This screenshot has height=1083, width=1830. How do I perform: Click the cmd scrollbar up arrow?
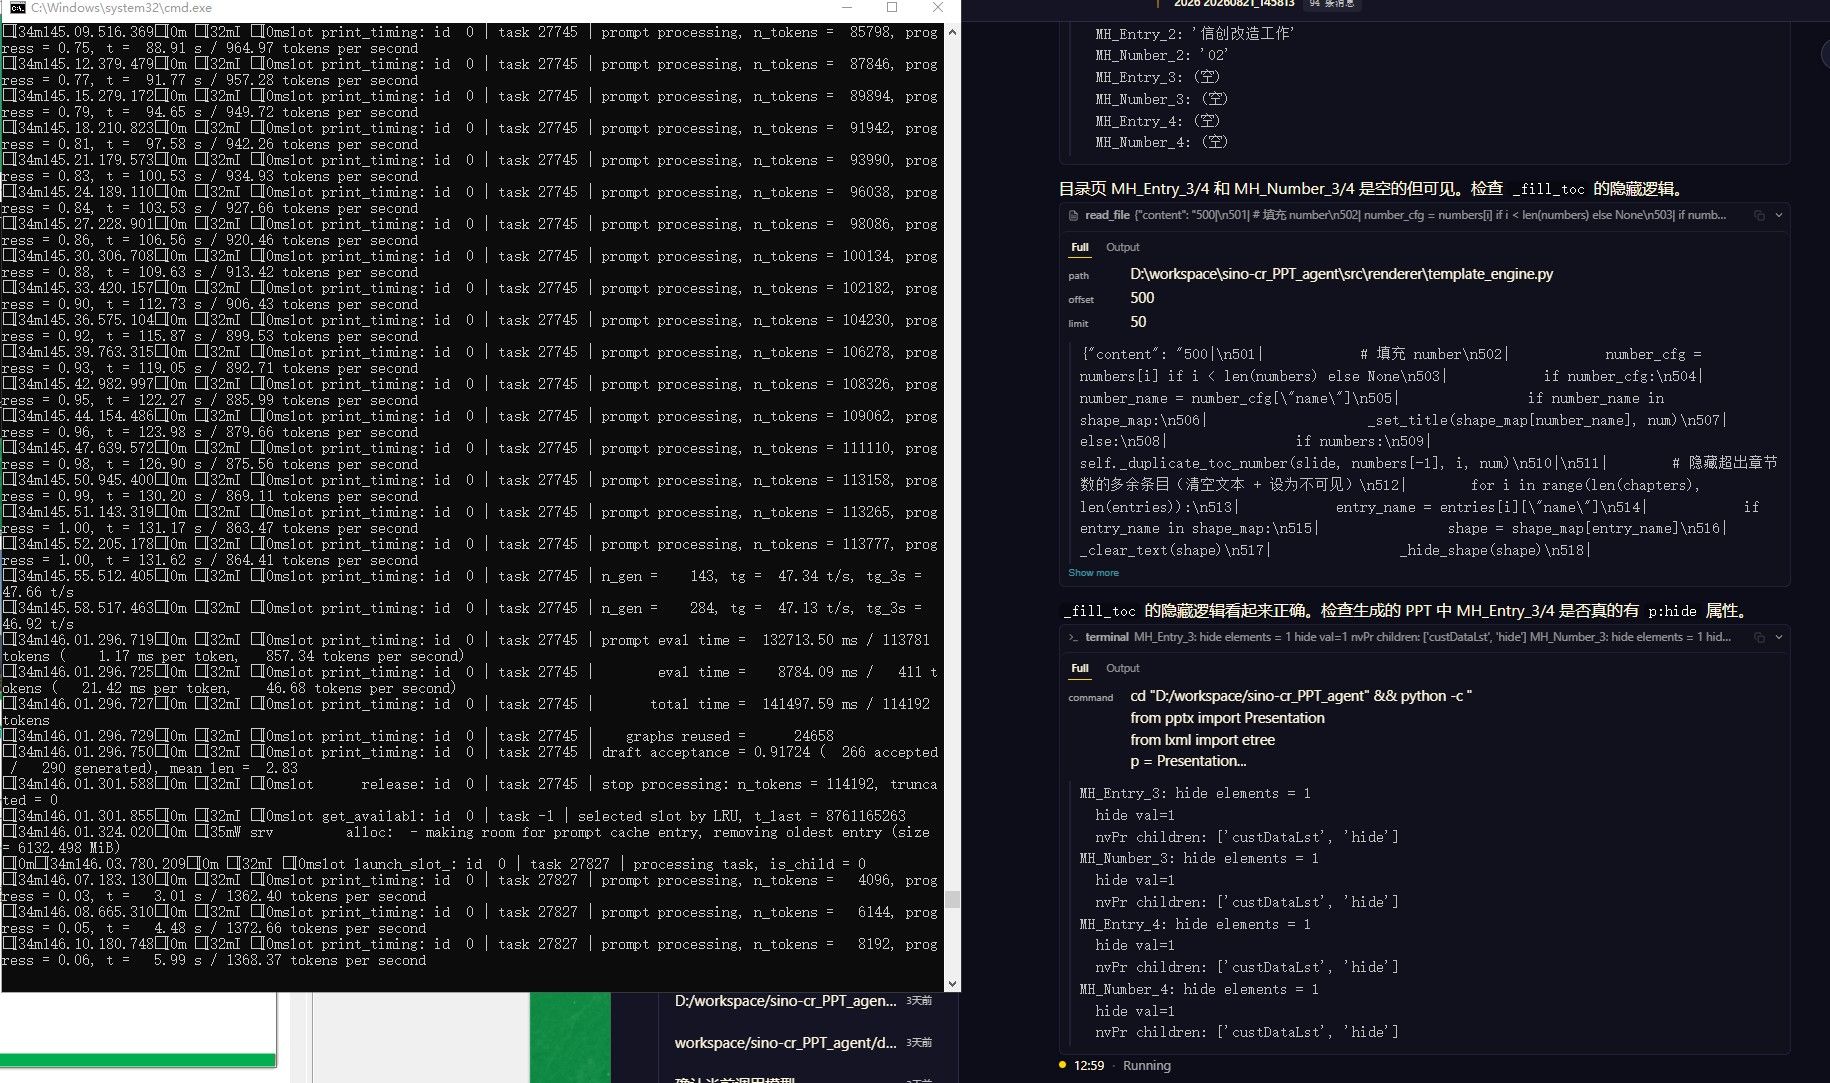[x=952, y=32]
